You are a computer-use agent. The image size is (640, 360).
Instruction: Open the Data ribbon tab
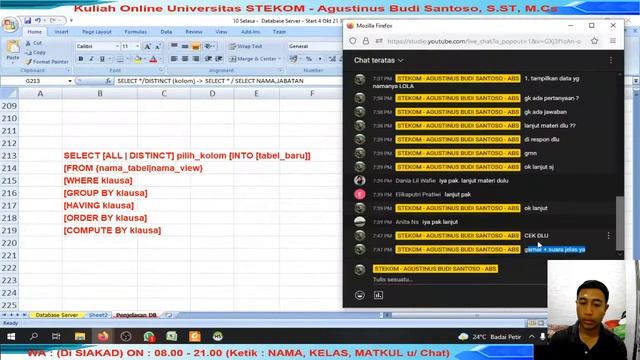pyautogui.click(x=166, y=32)
